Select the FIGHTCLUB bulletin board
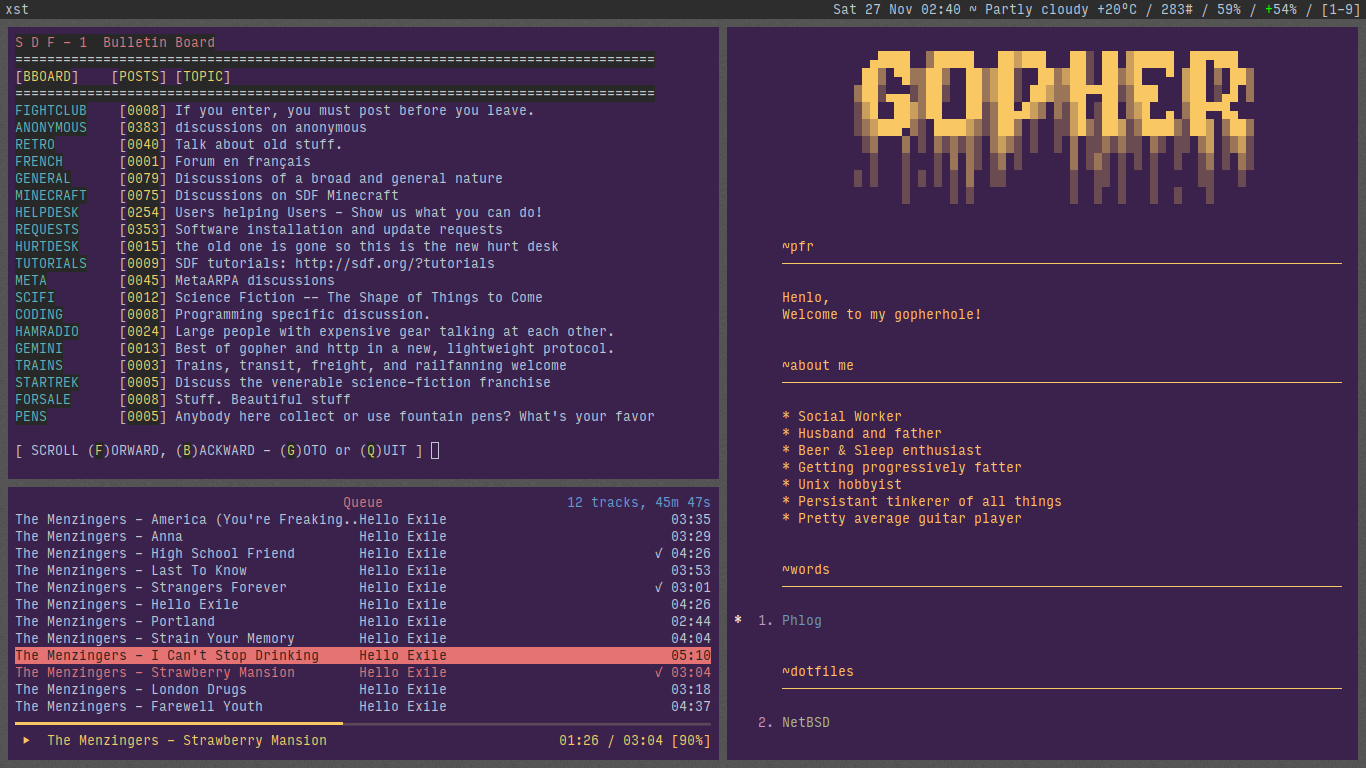 click(51, 111)
